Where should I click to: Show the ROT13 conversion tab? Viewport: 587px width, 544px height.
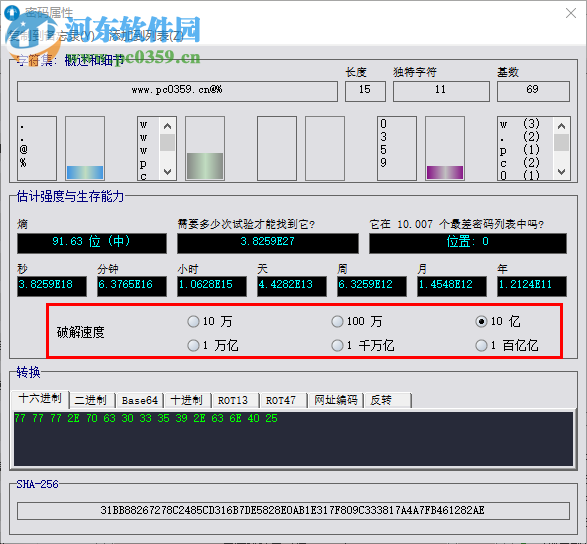tap(235, 400)
